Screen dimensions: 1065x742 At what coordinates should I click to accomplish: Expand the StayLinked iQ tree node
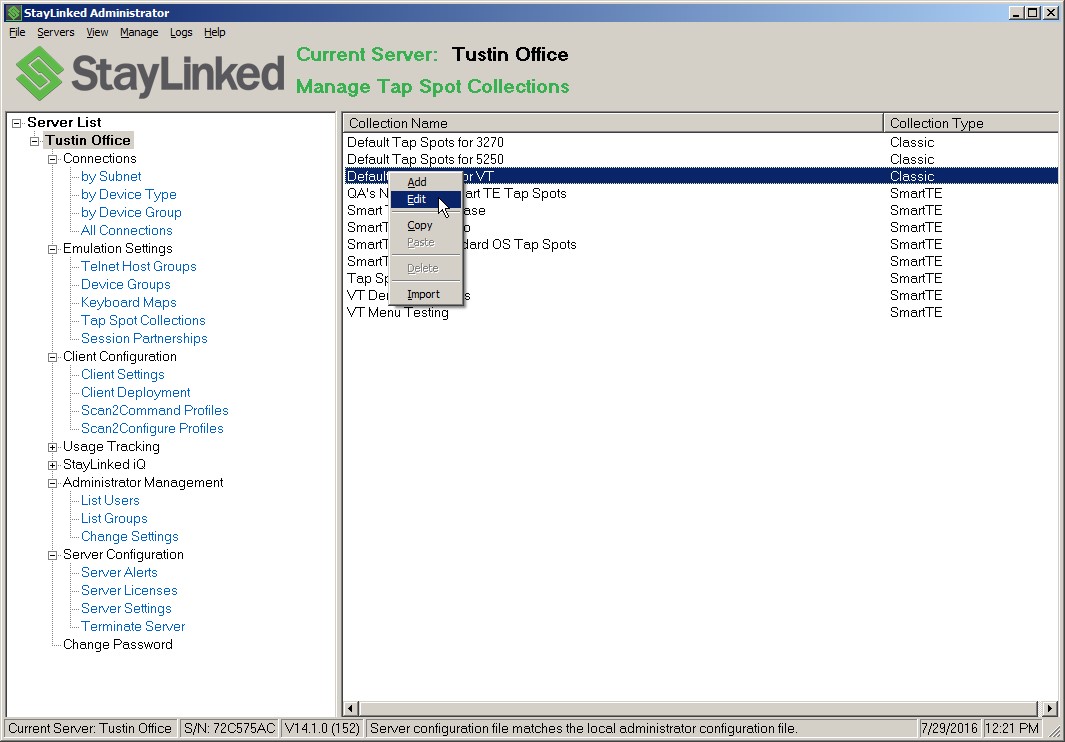pos(53,465)
